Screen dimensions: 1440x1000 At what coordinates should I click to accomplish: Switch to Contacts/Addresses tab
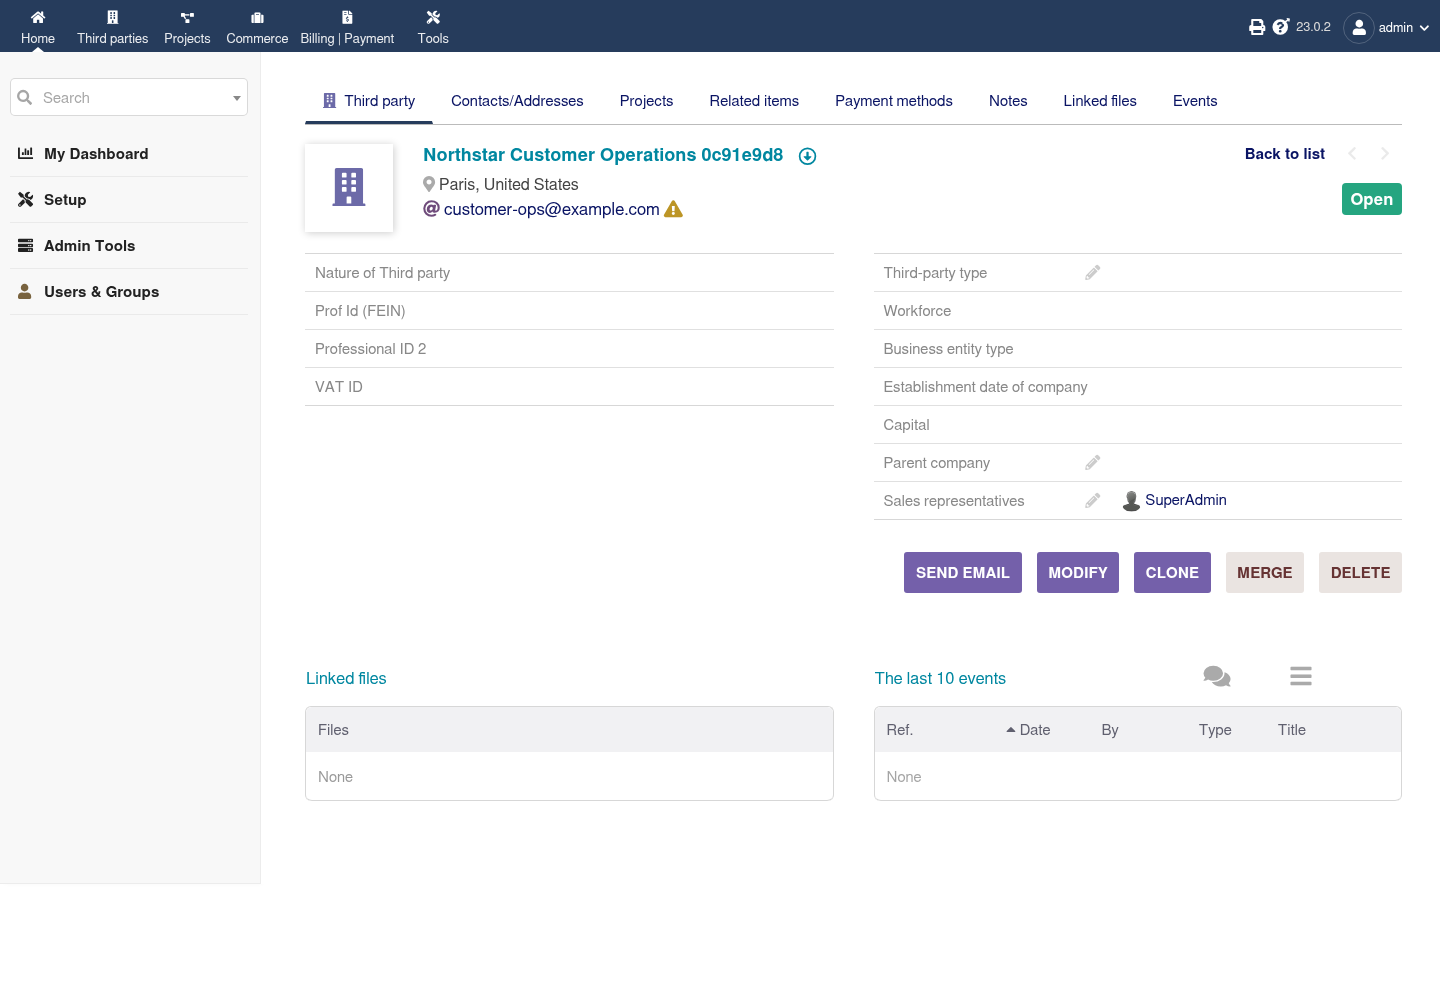pyautogui.click(x=517, y=101)
